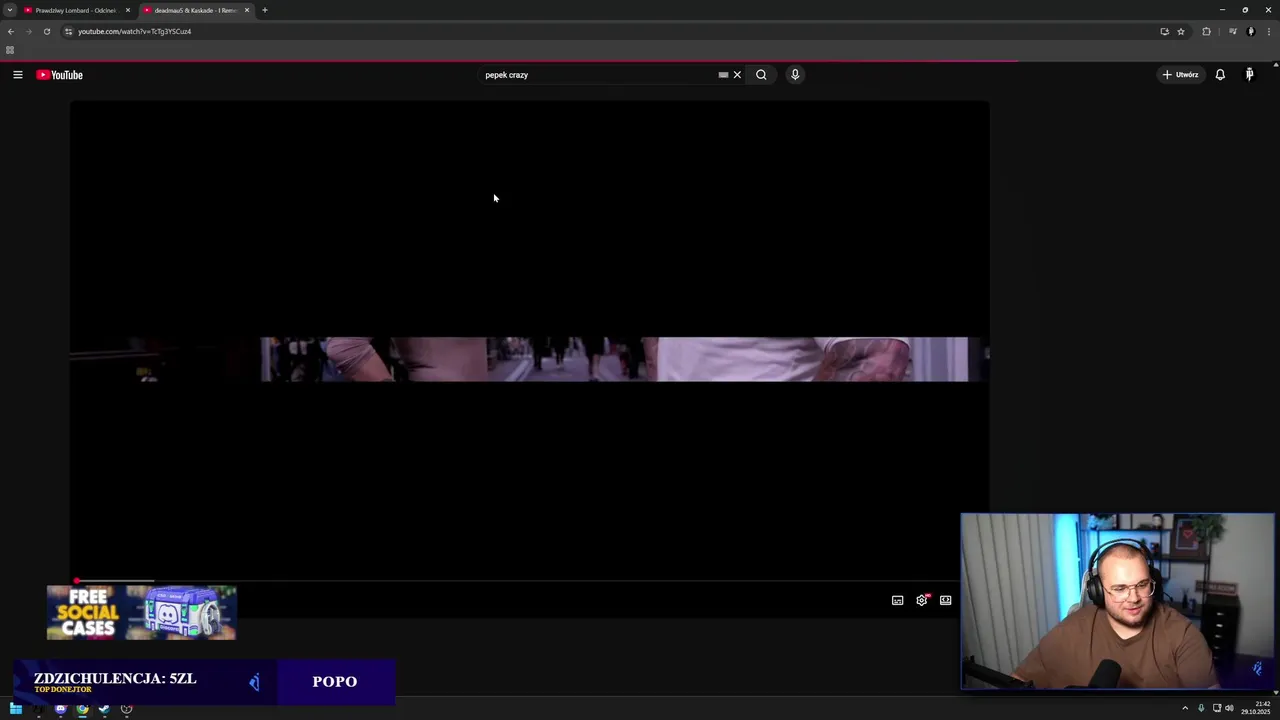
Task: Click the Utwórz create button
Action: [x=1180, y=75]
